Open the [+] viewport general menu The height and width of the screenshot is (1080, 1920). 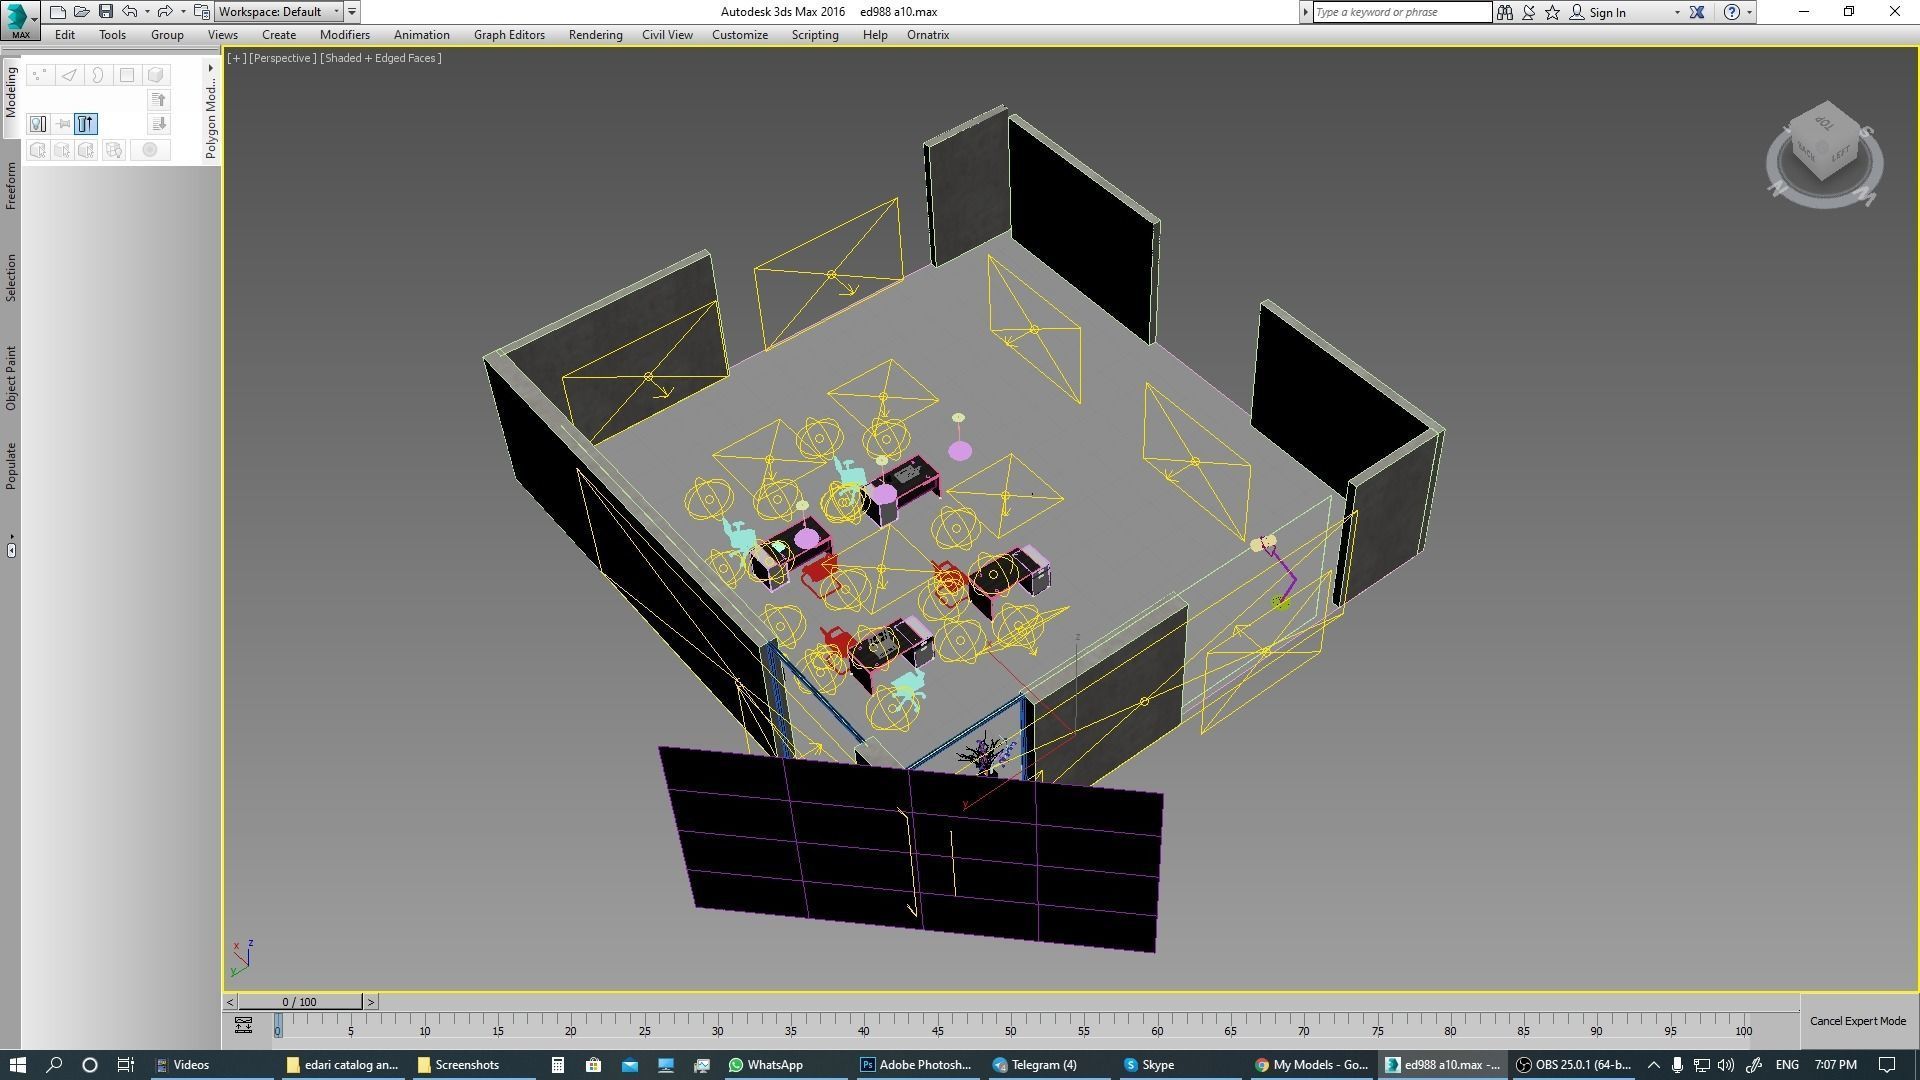[x=236, y=58]
